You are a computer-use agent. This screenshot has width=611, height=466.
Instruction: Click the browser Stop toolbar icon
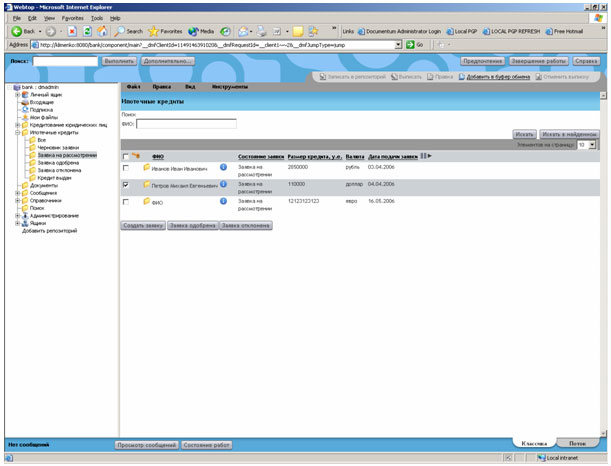[x=72, y=31]
